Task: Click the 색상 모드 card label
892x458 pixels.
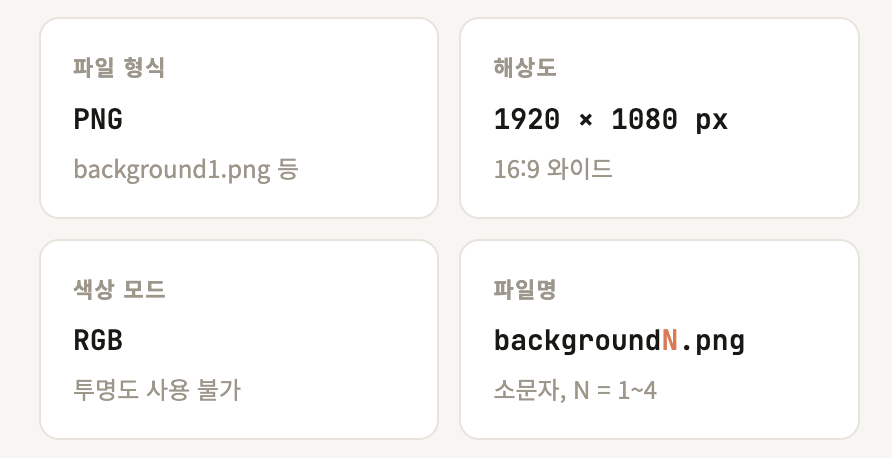Action: click(x=119, y=290)
